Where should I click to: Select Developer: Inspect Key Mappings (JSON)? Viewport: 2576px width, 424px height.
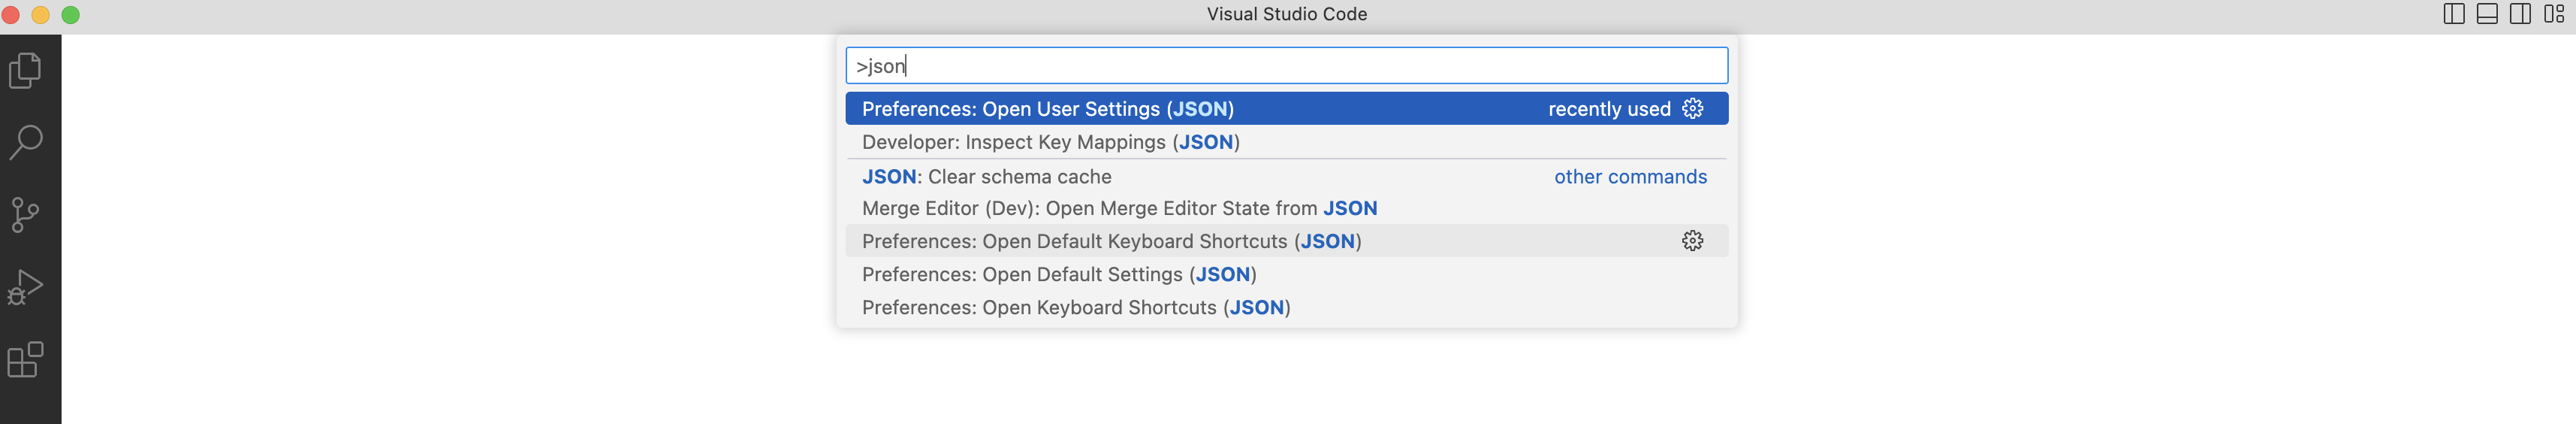pyautogui.click(x=1286, y=142)
